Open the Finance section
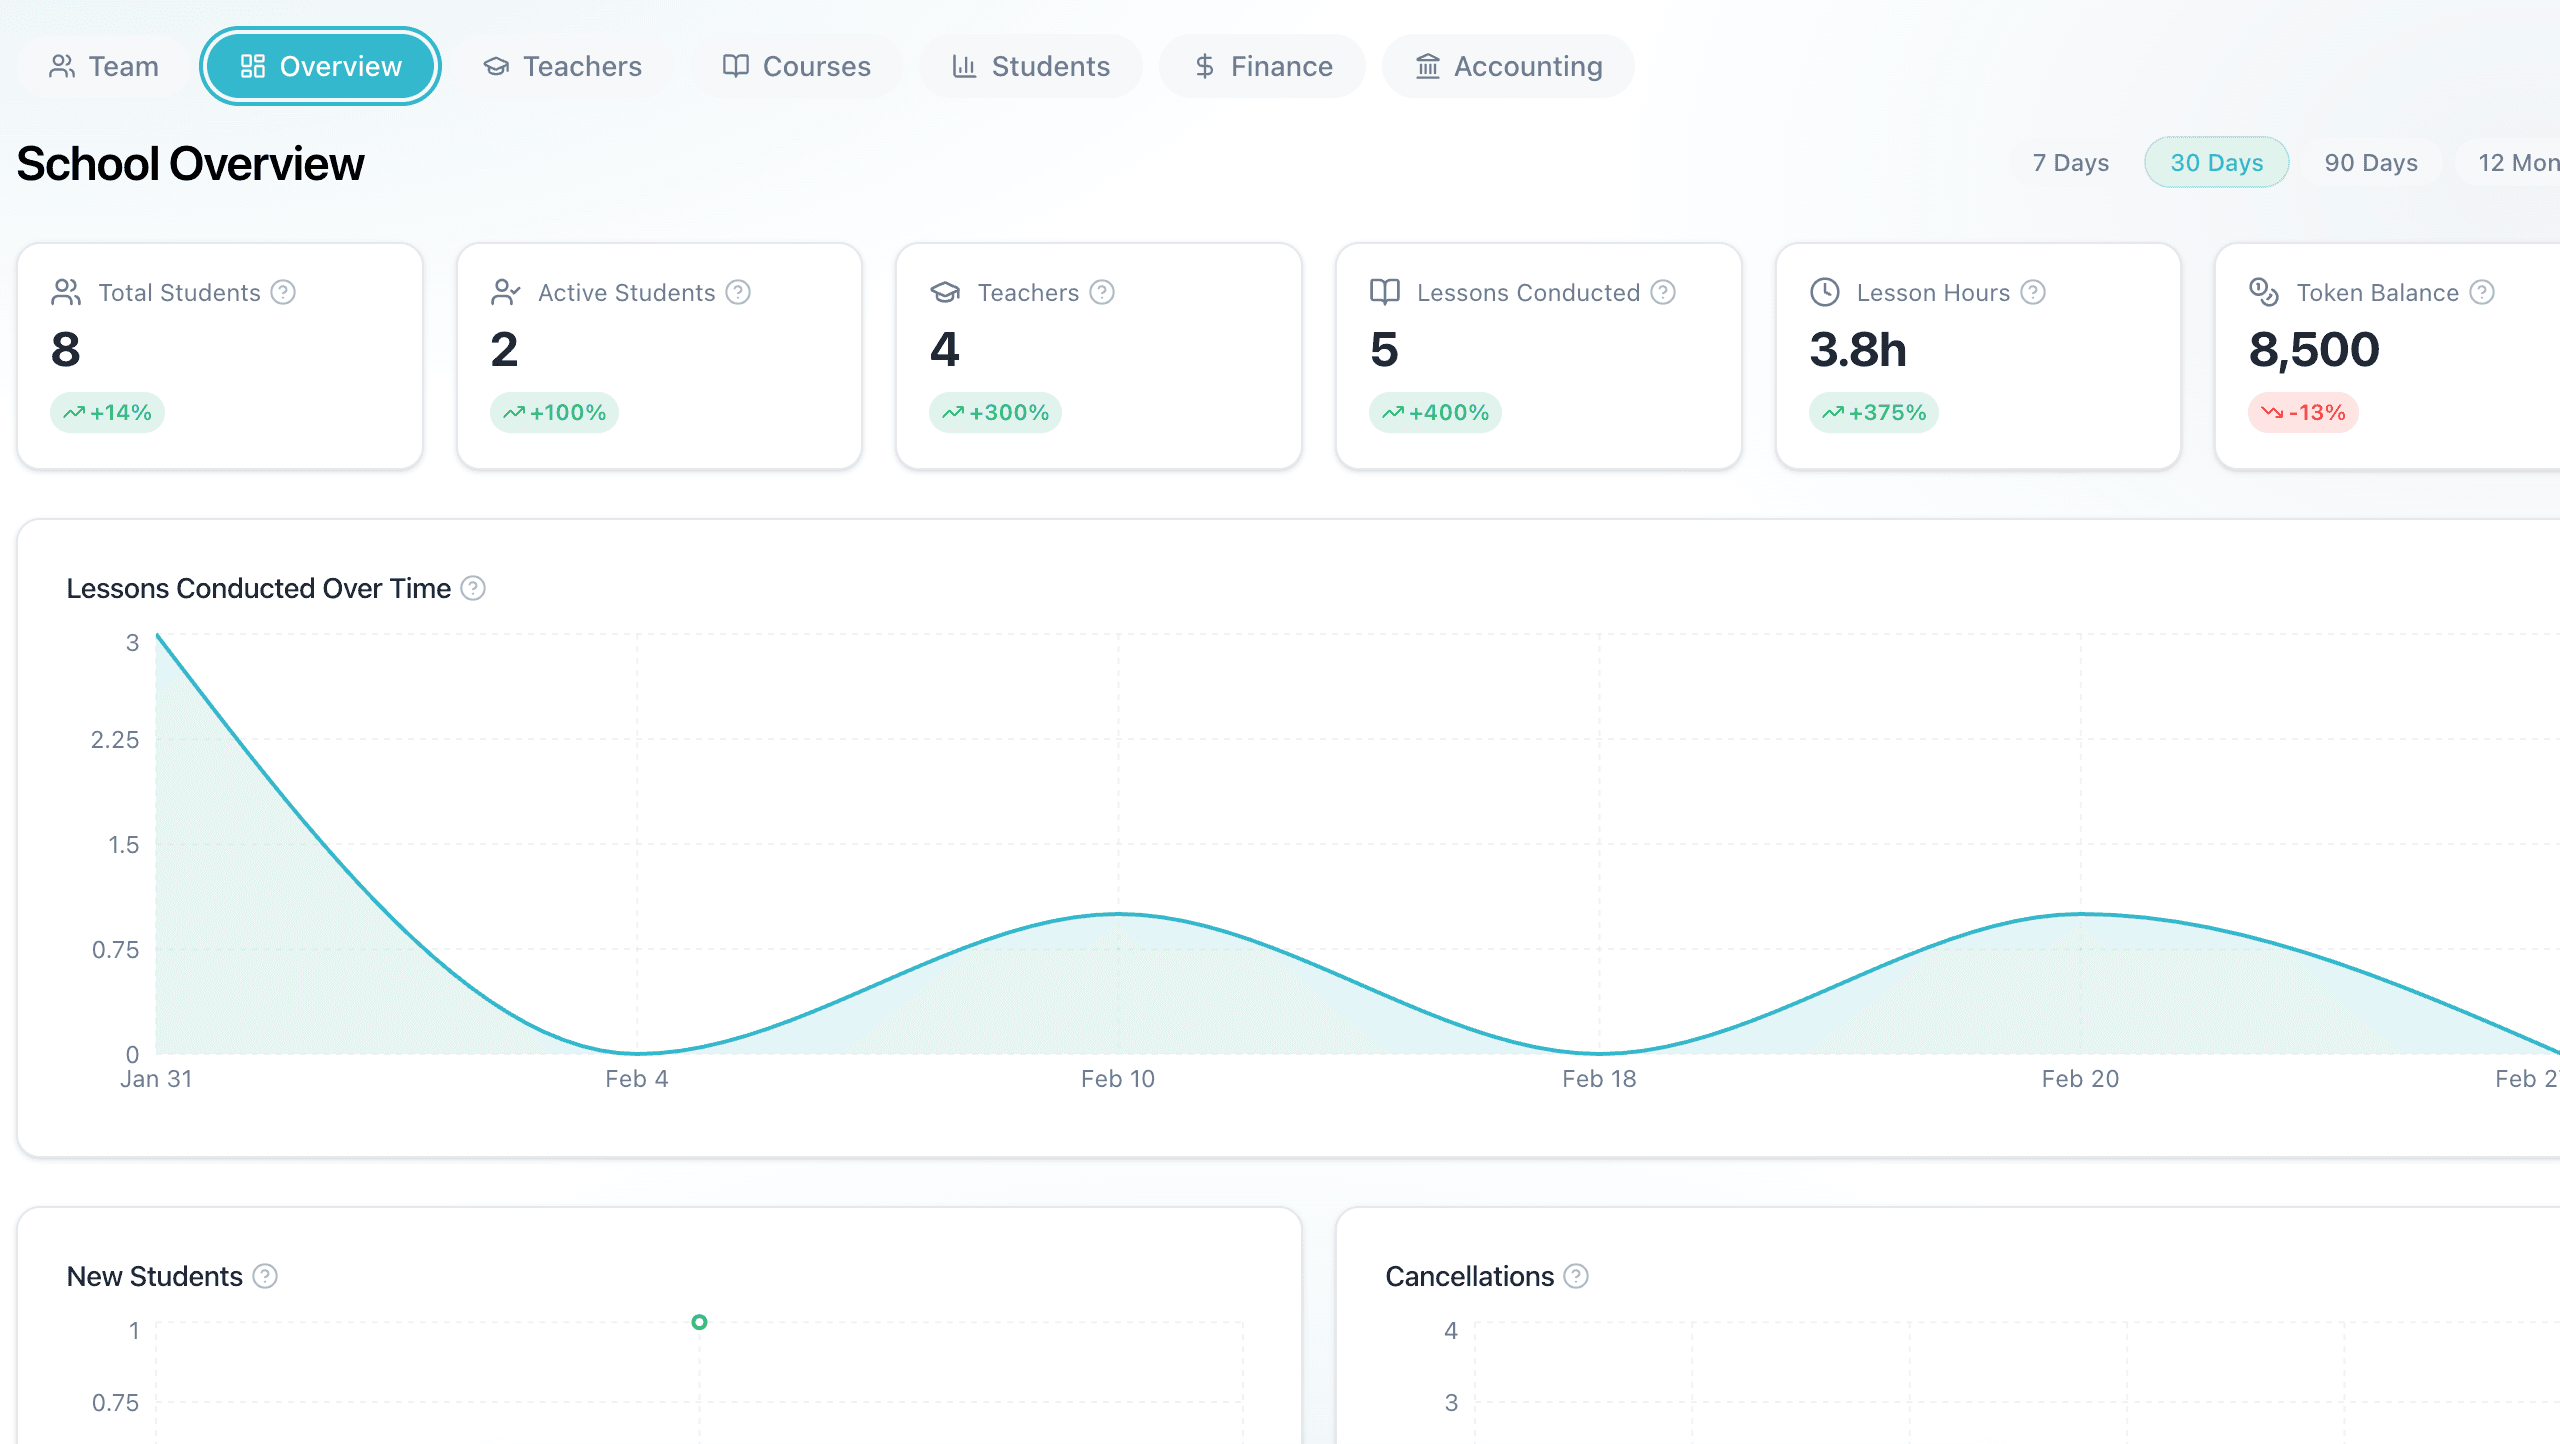 click(x=1262, y=66)
